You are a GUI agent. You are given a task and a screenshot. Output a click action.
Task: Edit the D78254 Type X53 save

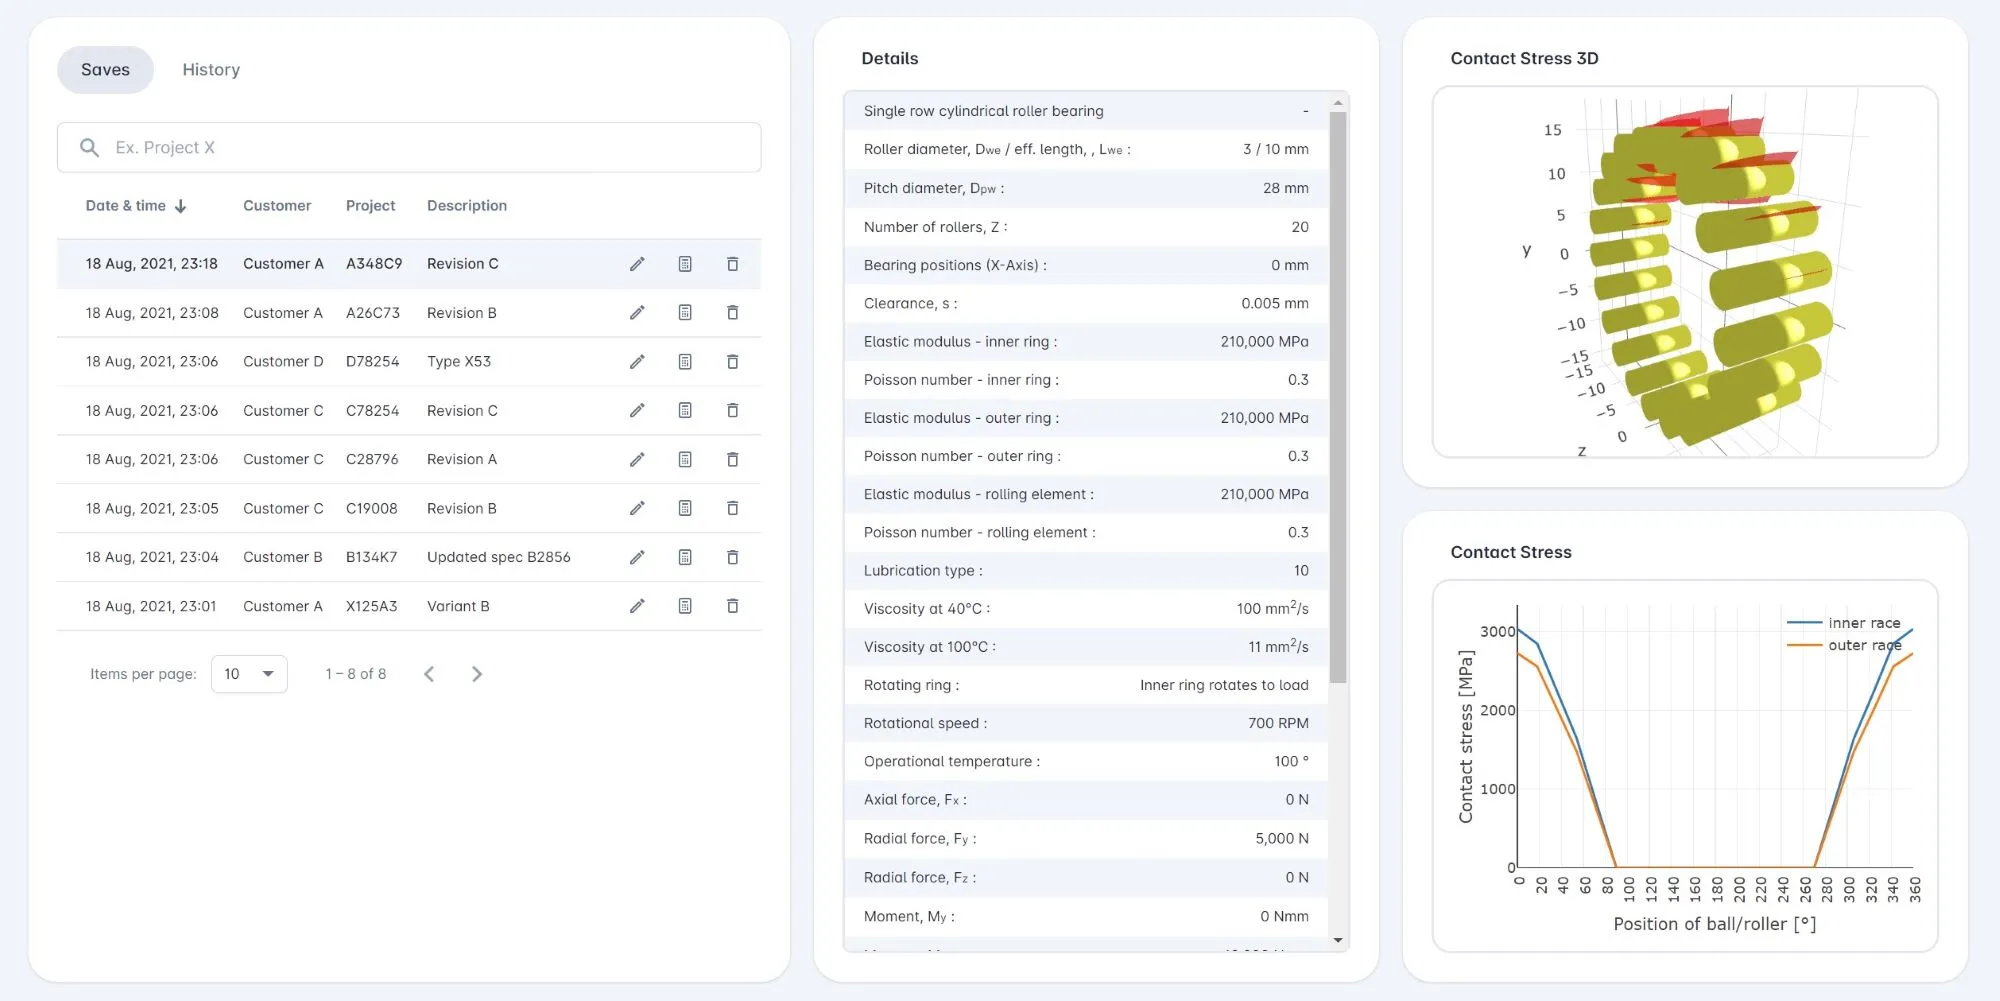coord(637,362)
